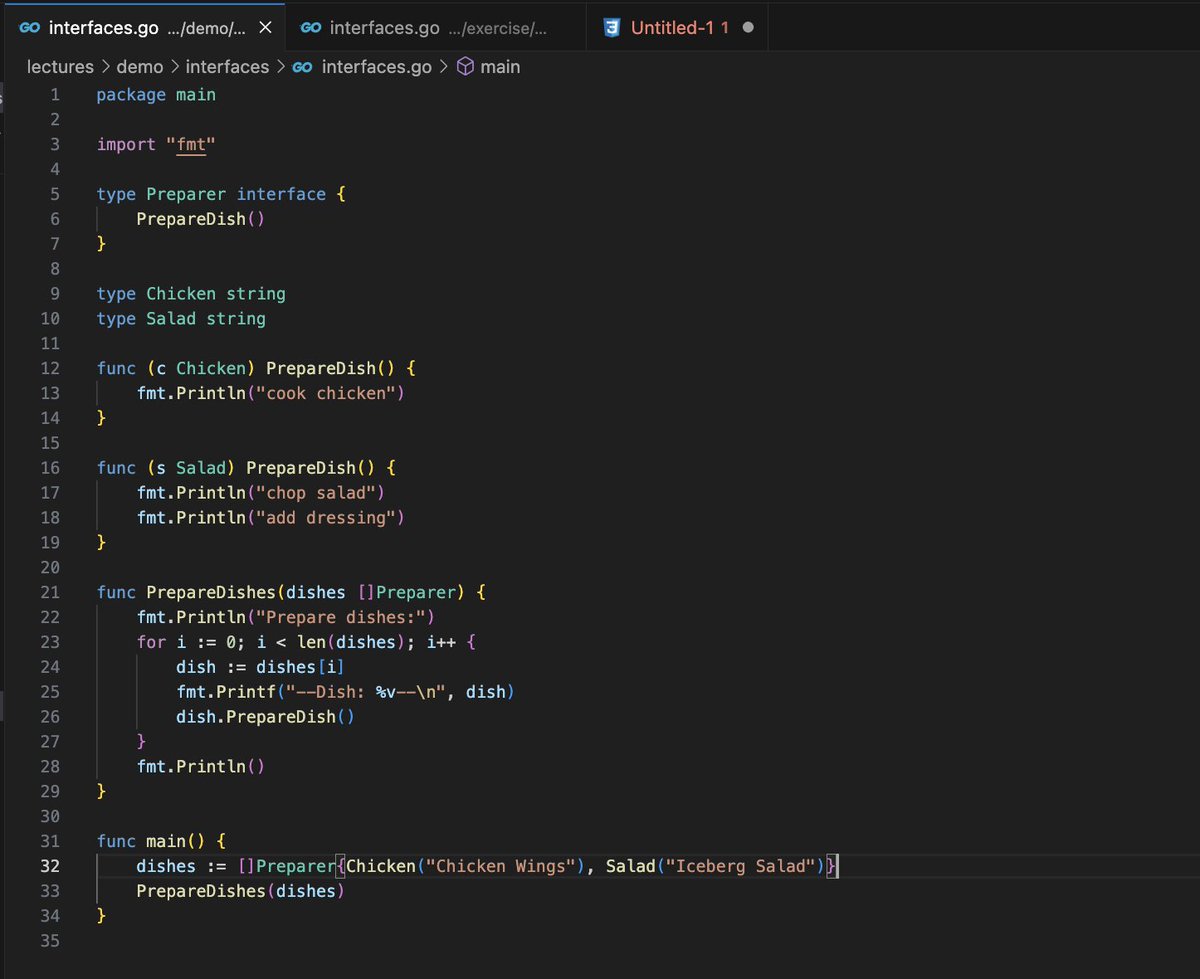This screenshot has height=979, width=1200.
Task: Click the unsaved dot on the Untitled-1 tab
Action: 748,28
